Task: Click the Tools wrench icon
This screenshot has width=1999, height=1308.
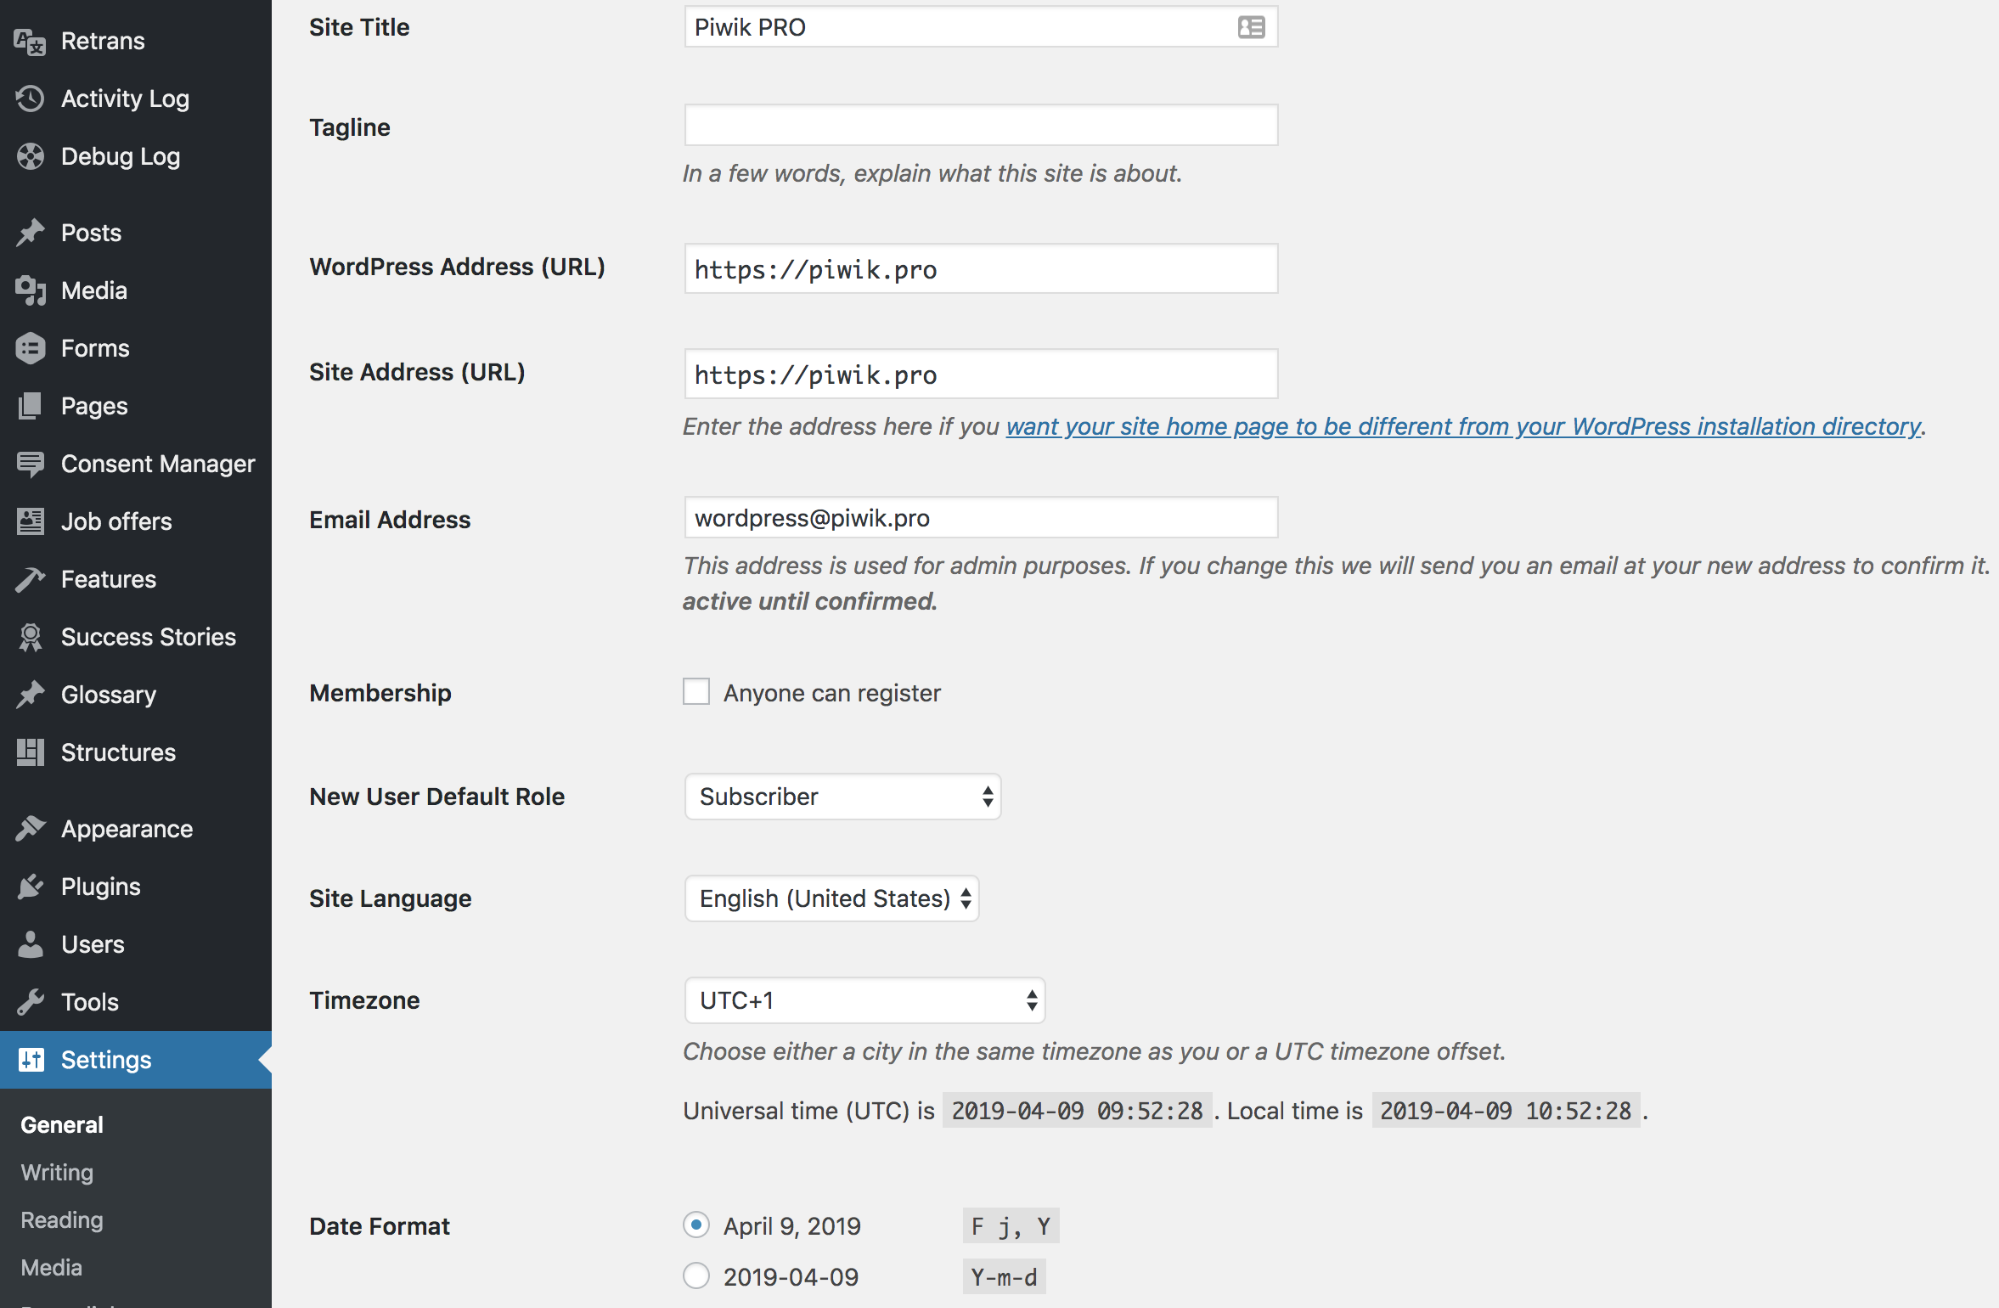Action: (x=30, y=1002)
